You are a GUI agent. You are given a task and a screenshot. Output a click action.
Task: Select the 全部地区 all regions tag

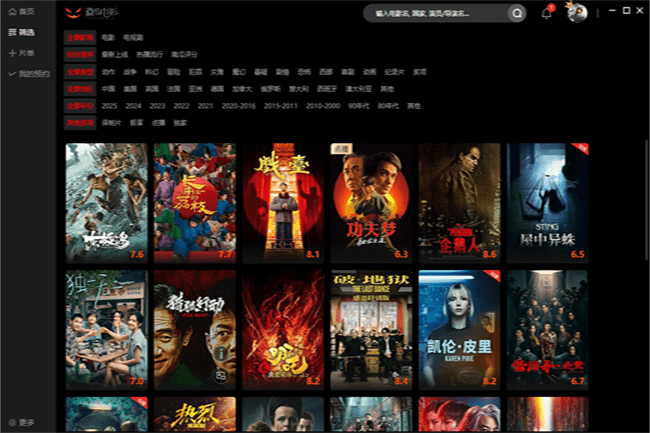(x=80, y=89)
